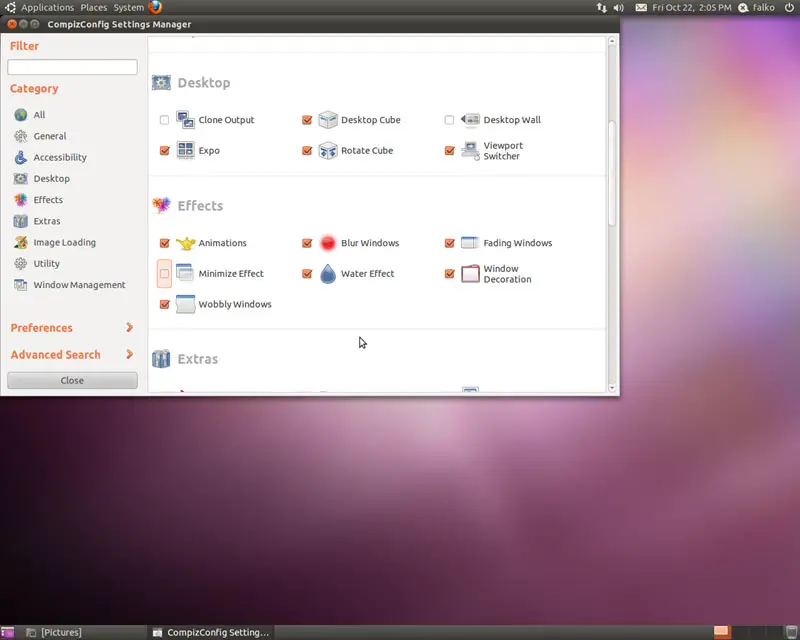Click the workspace switcher in bottom panel

click(x=747, y=632)
